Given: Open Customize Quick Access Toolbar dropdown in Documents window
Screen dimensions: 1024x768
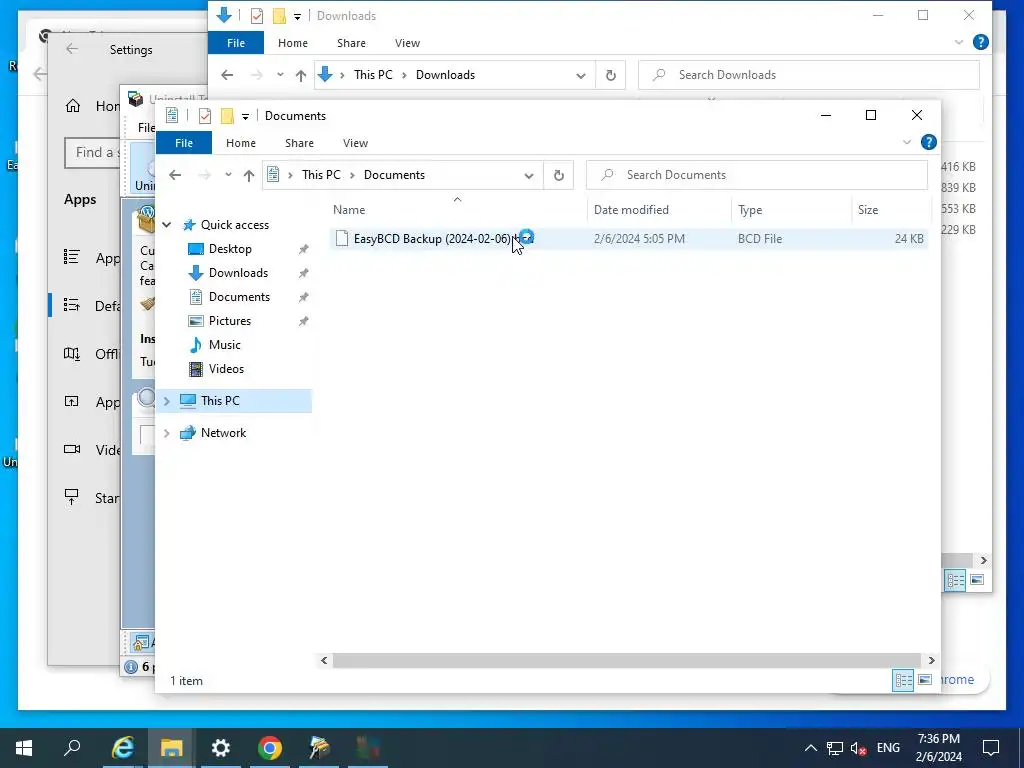Looking at the screenshot, I should click(x=246, y=116).
